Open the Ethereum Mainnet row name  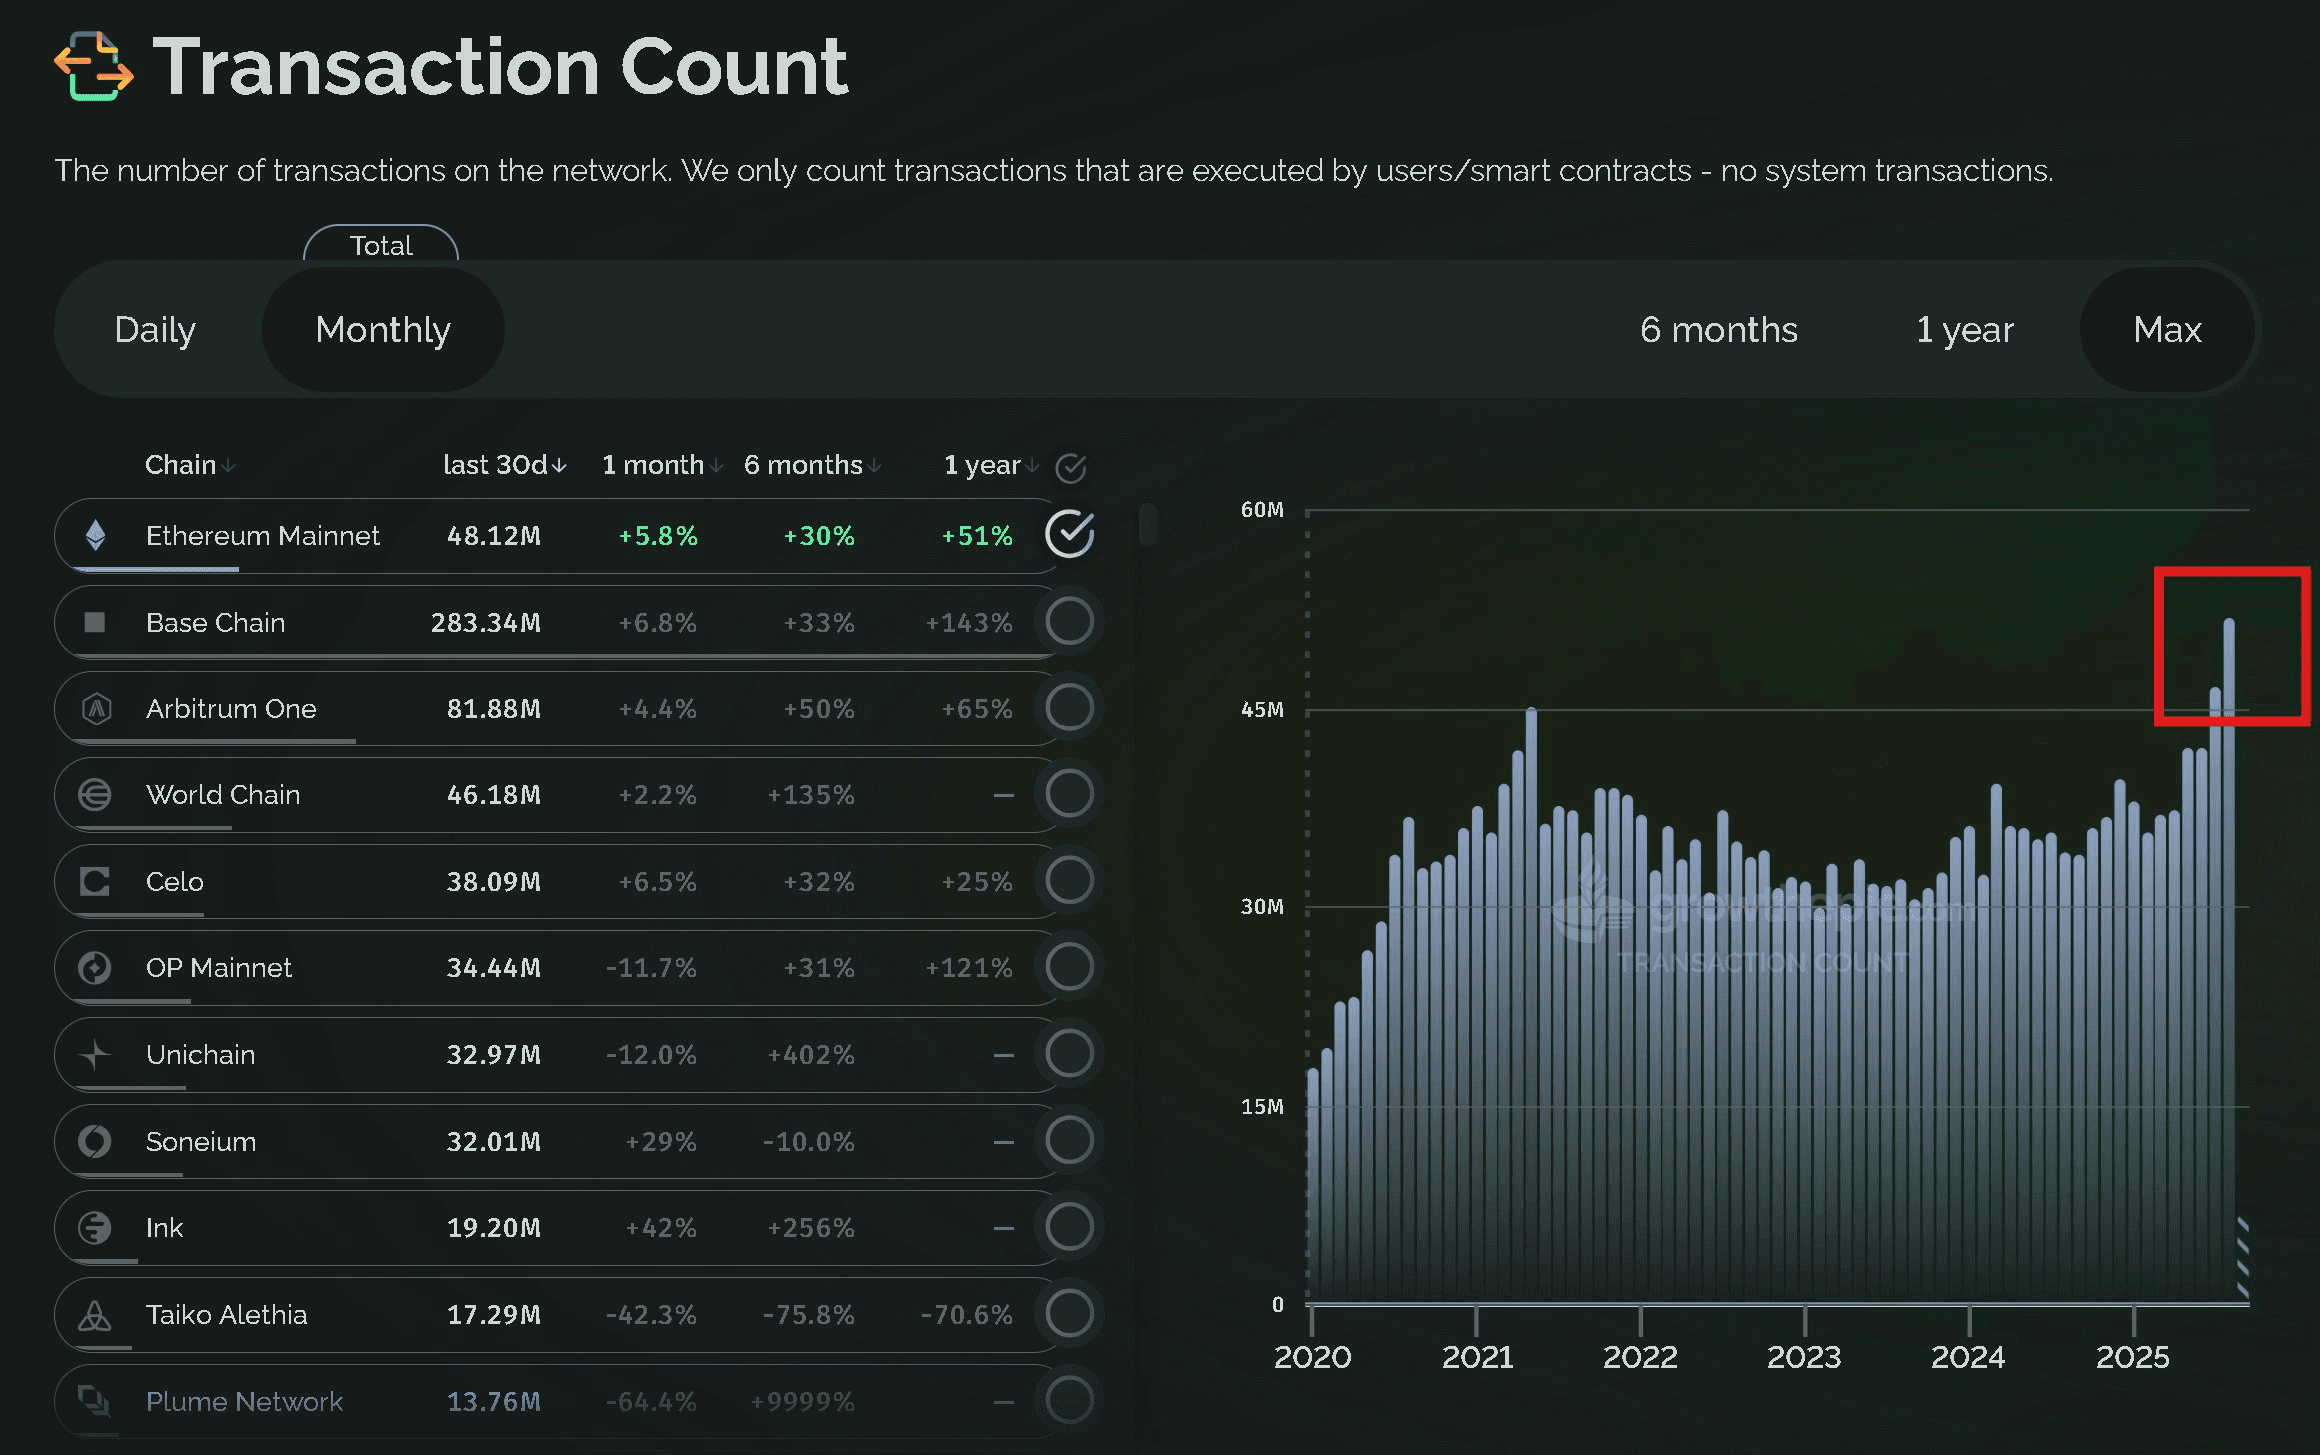point(263,536)
